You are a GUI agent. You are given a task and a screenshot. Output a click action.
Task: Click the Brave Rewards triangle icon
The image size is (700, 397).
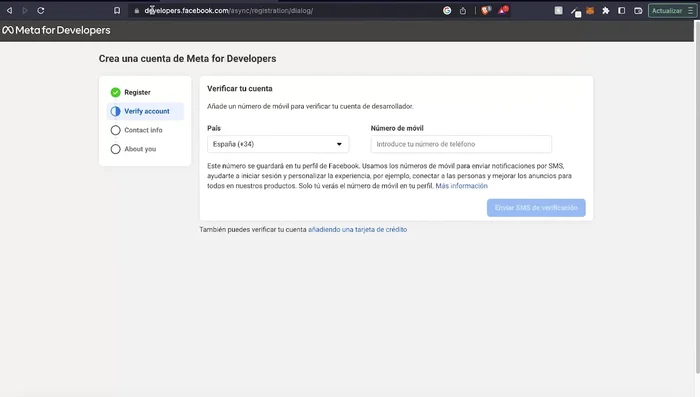[503, 10]
